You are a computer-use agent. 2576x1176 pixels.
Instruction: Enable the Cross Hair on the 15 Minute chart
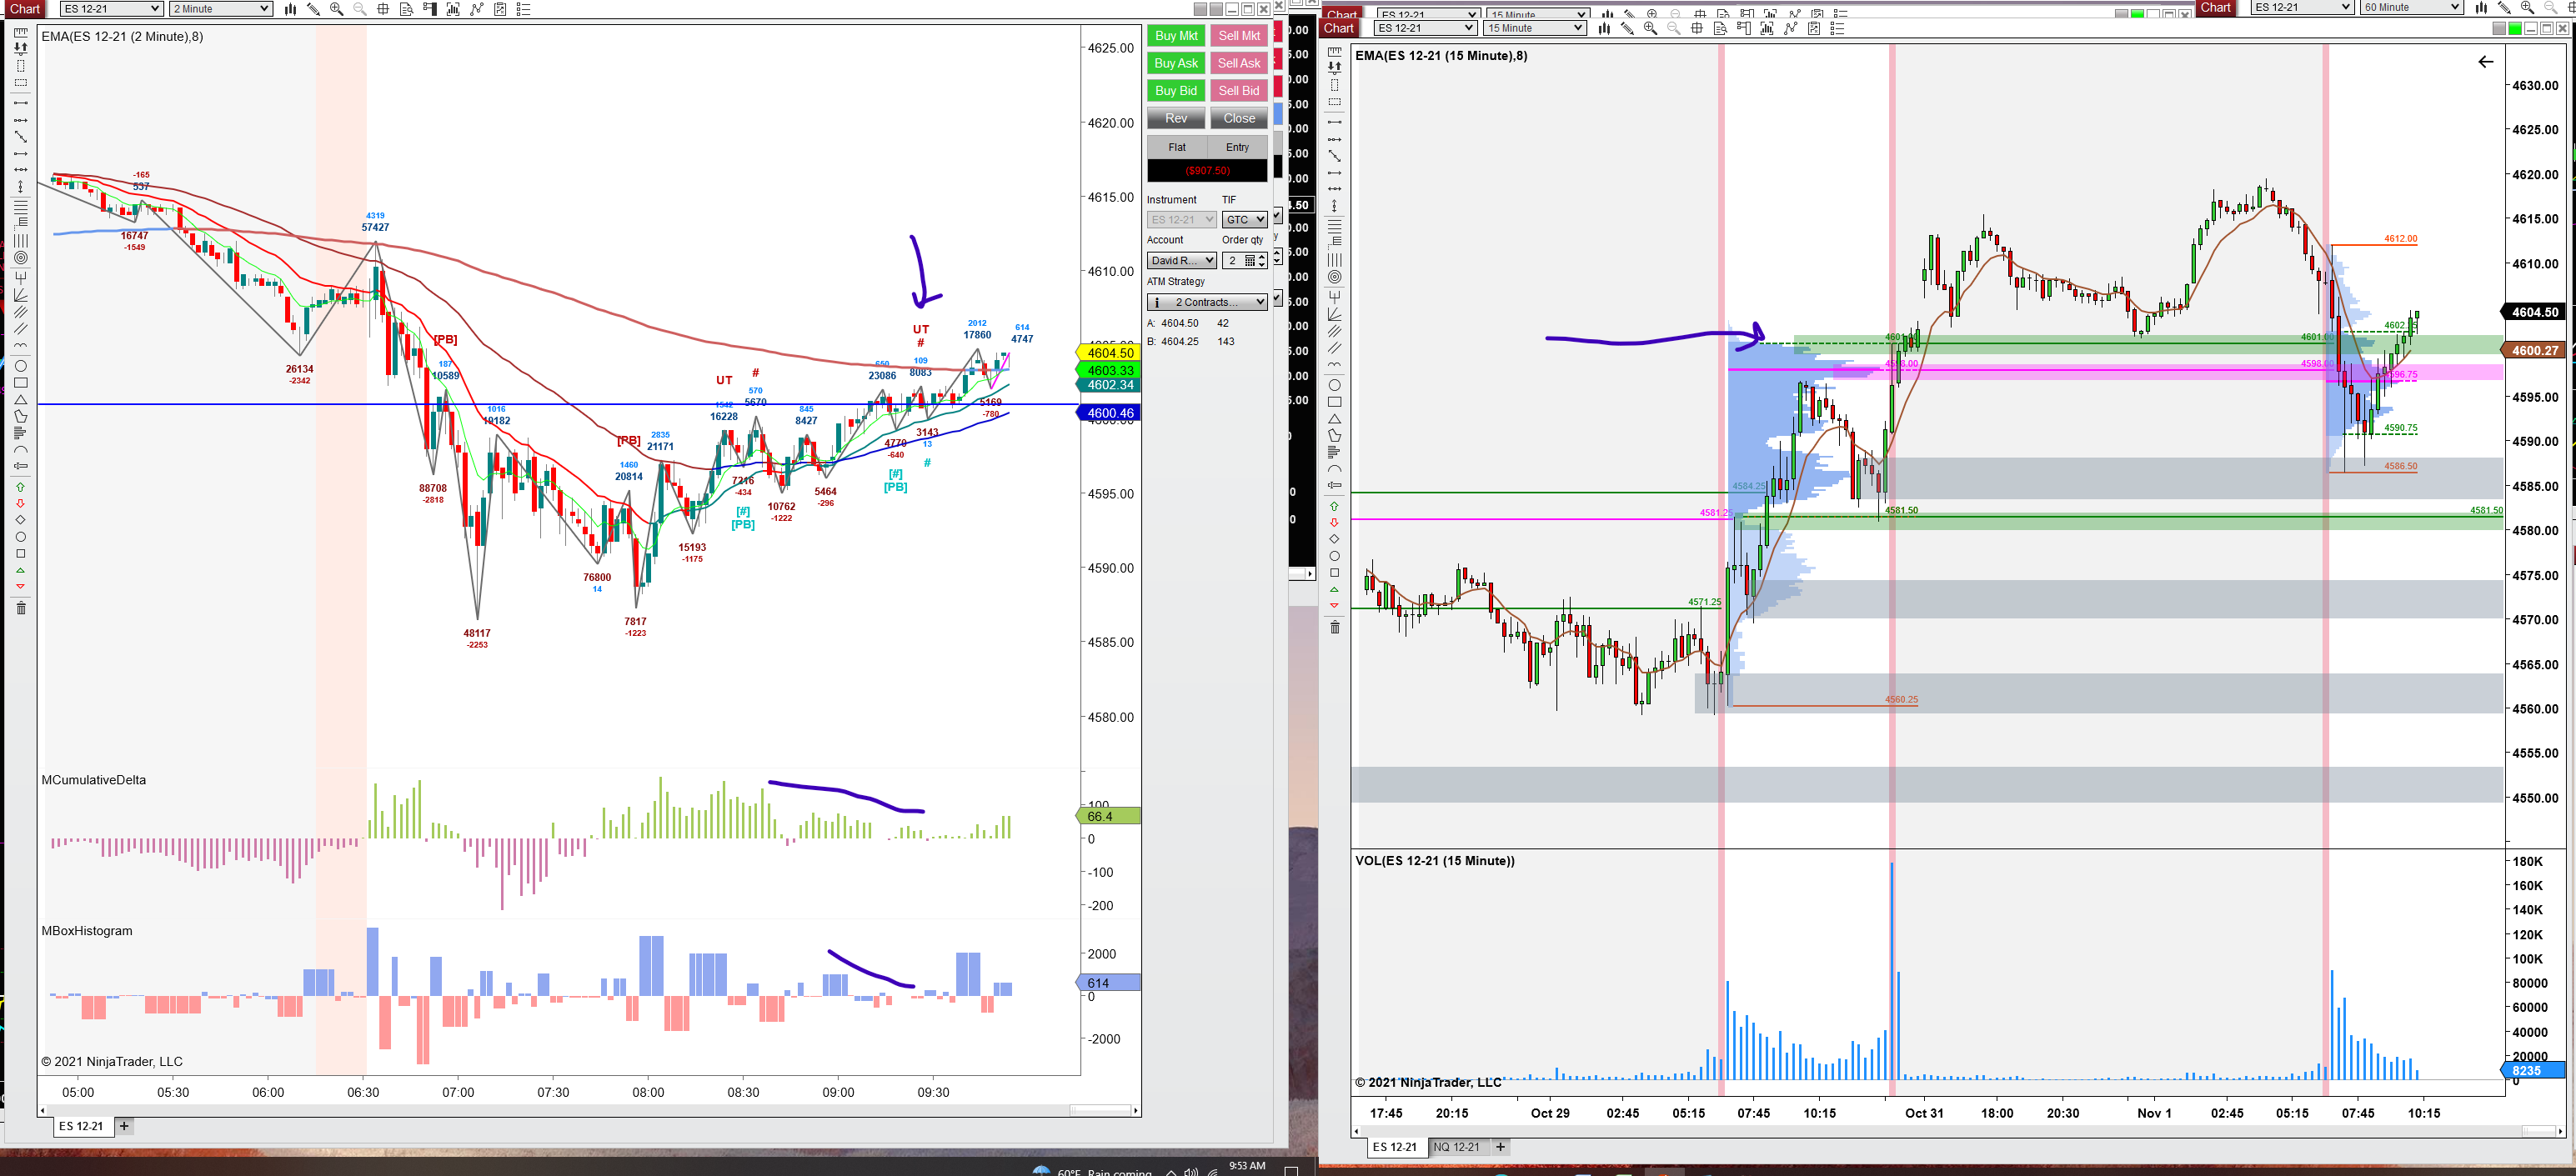[x=1697, y=28]
